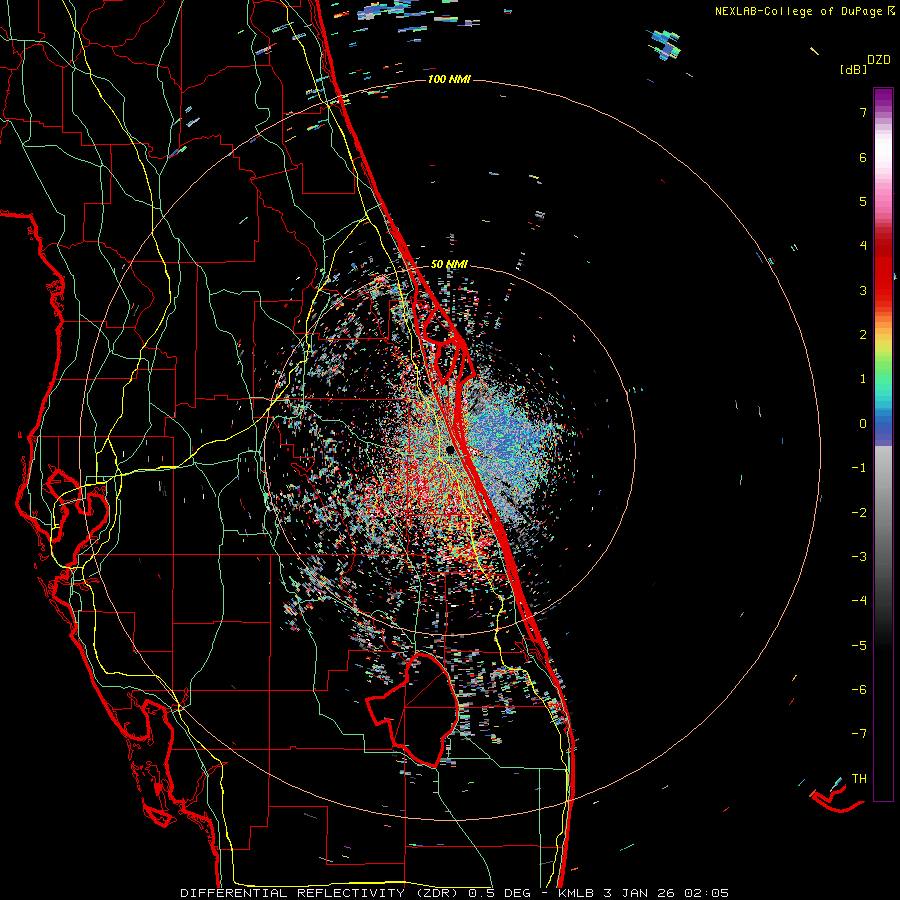Select the 7 dB scale value

[x=863, y=112]
